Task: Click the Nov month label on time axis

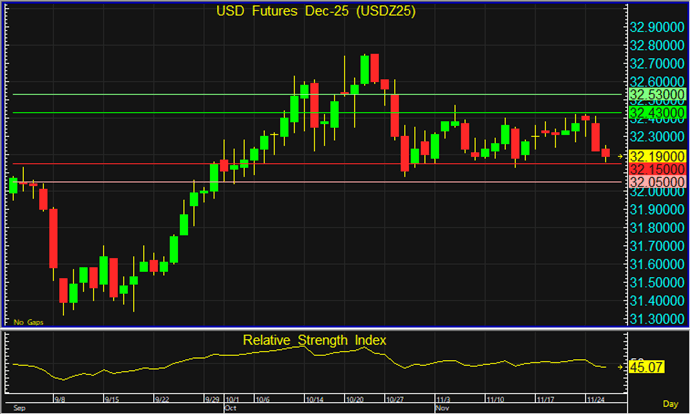Action: [441, 408]
